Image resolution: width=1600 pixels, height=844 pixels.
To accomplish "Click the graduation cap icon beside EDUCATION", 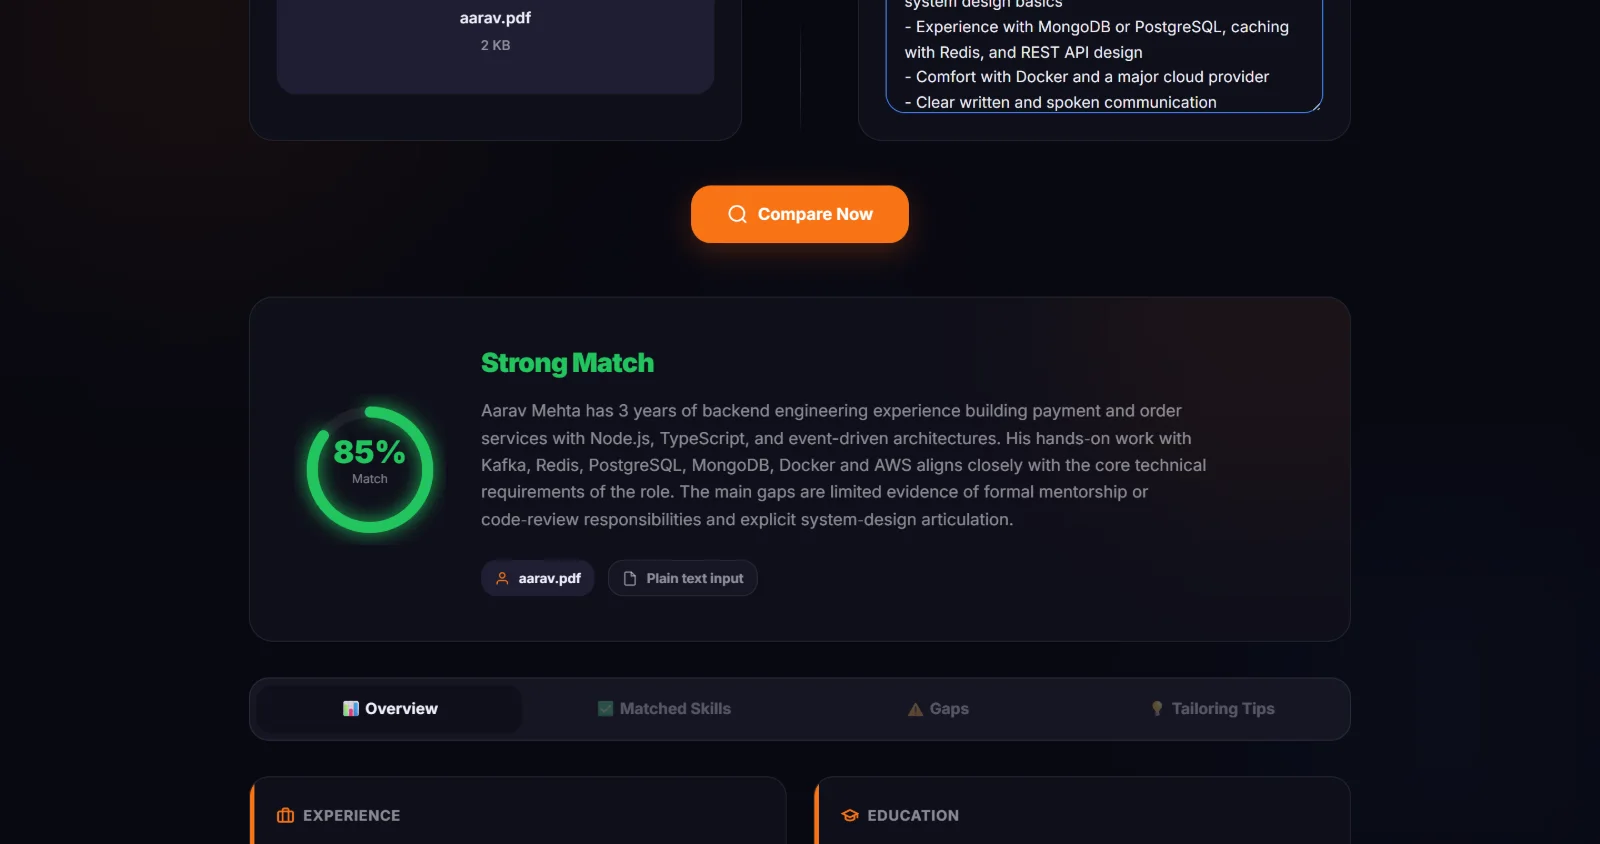I will pos(850,816).
